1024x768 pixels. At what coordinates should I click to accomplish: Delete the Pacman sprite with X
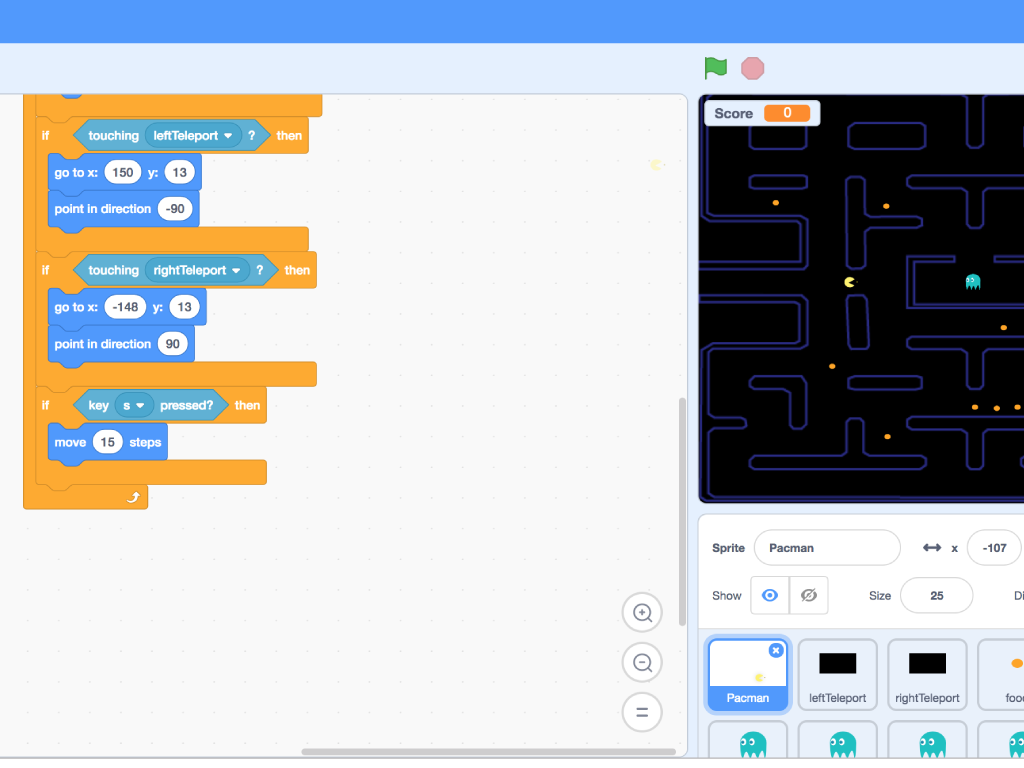(x=776, y=650)
